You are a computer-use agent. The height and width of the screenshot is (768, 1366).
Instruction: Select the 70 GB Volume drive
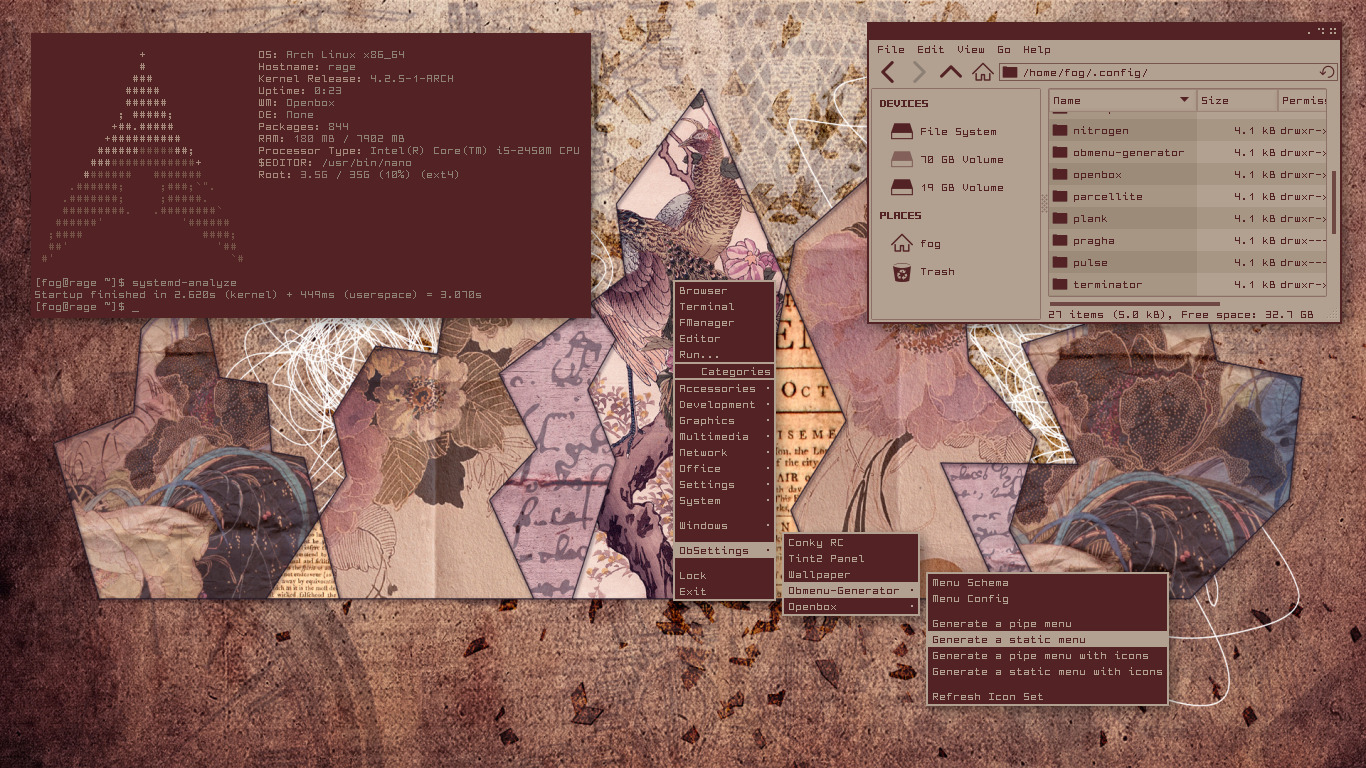click(x=947, y=159)
